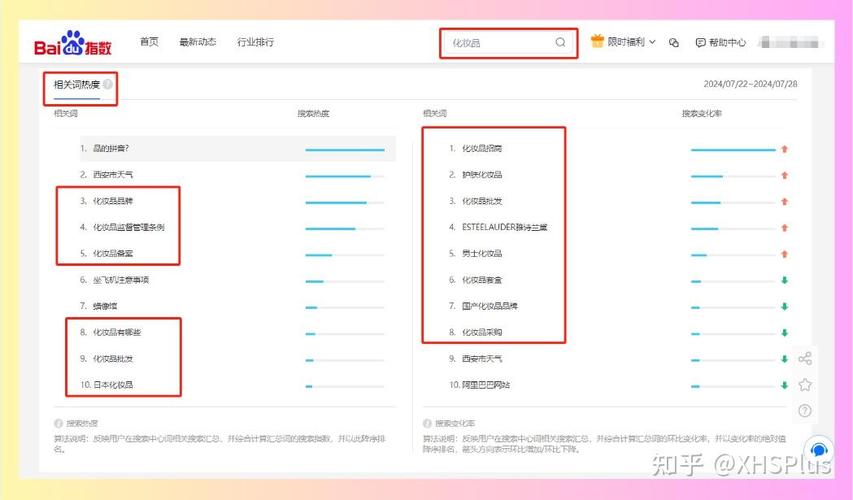Click the change-rate bar for 化妆品招商

coord(733,150)
